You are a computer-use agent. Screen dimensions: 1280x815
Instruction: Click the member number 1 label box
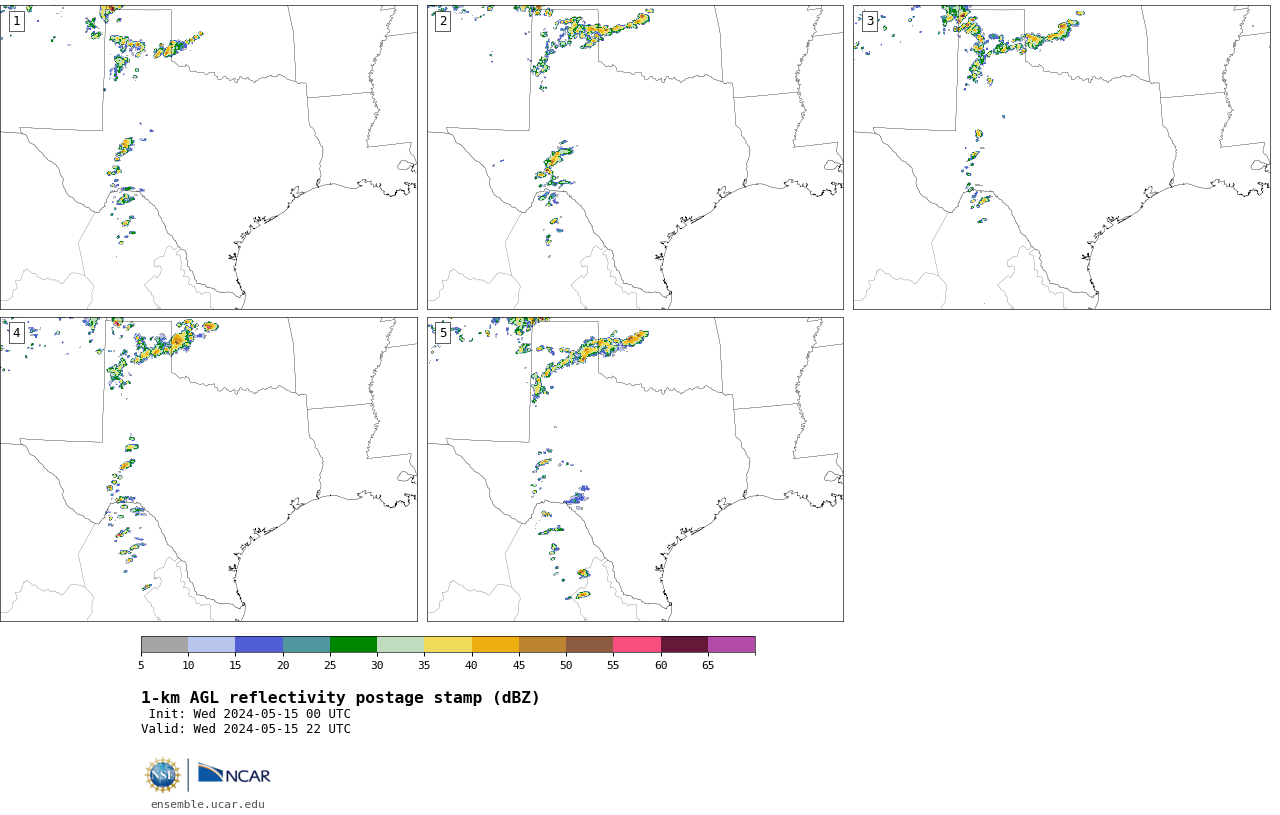[16, 21]
